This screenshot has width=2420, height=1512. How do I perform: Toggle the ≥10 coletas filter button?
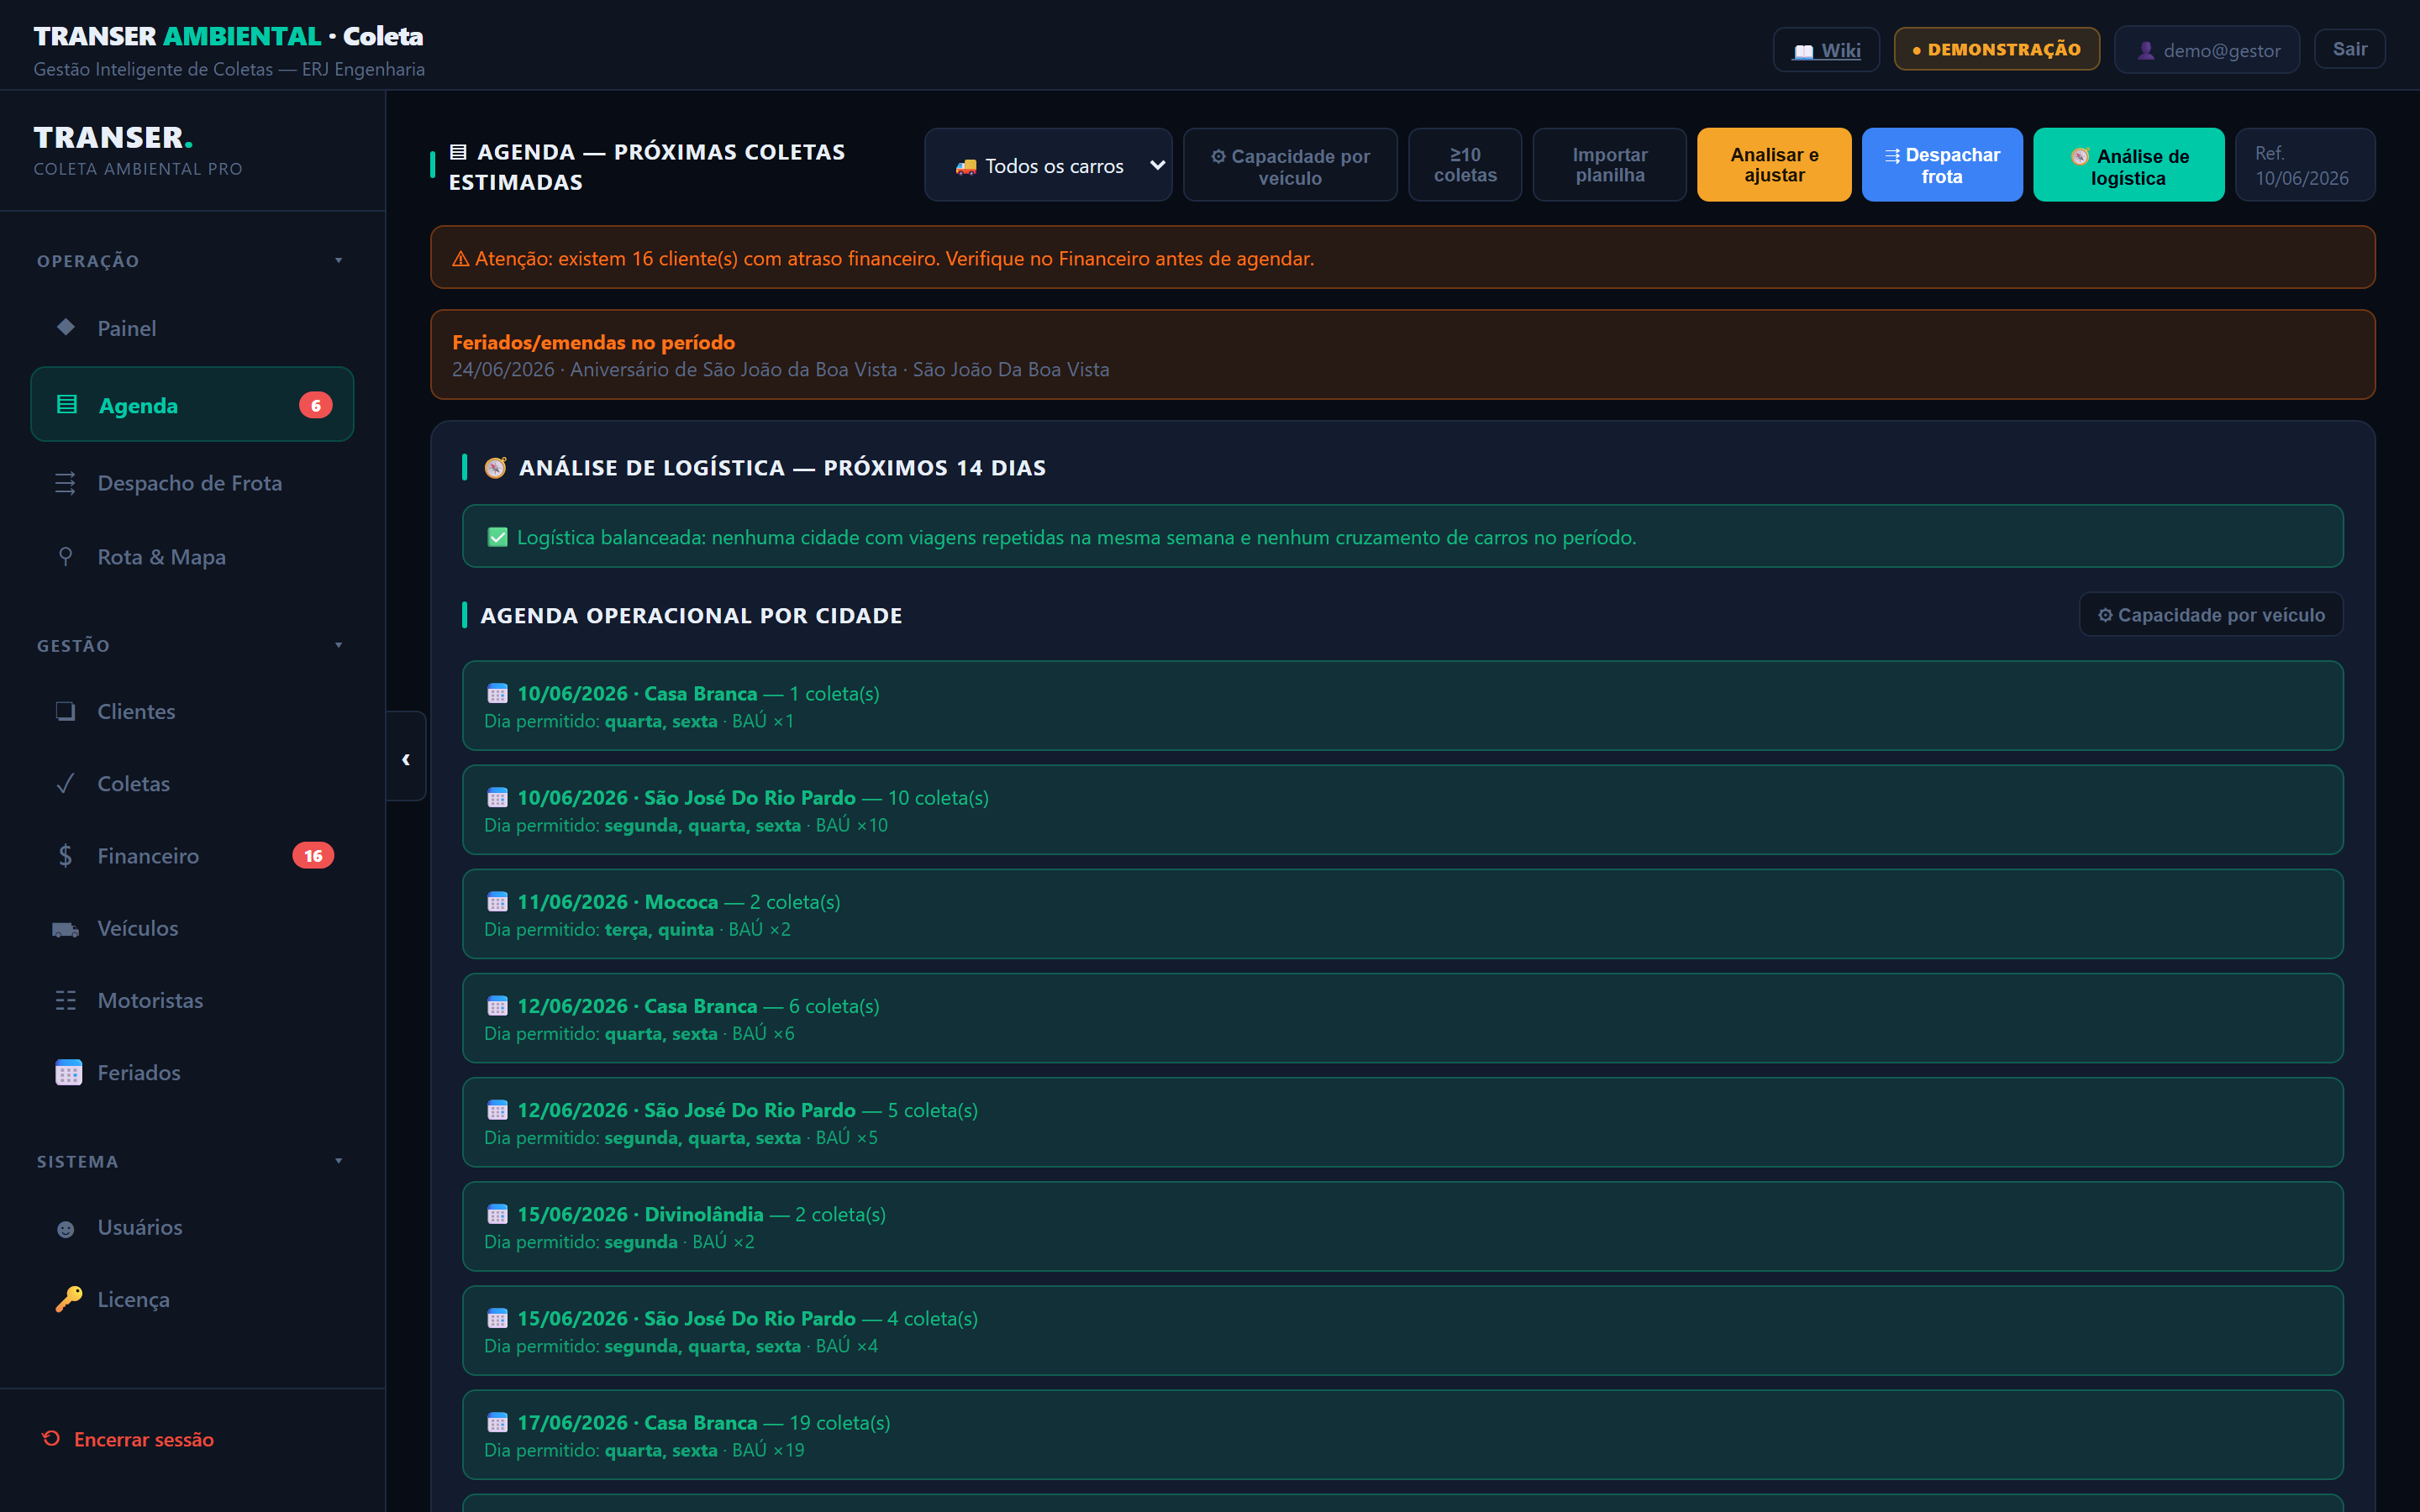(1465, 165)
